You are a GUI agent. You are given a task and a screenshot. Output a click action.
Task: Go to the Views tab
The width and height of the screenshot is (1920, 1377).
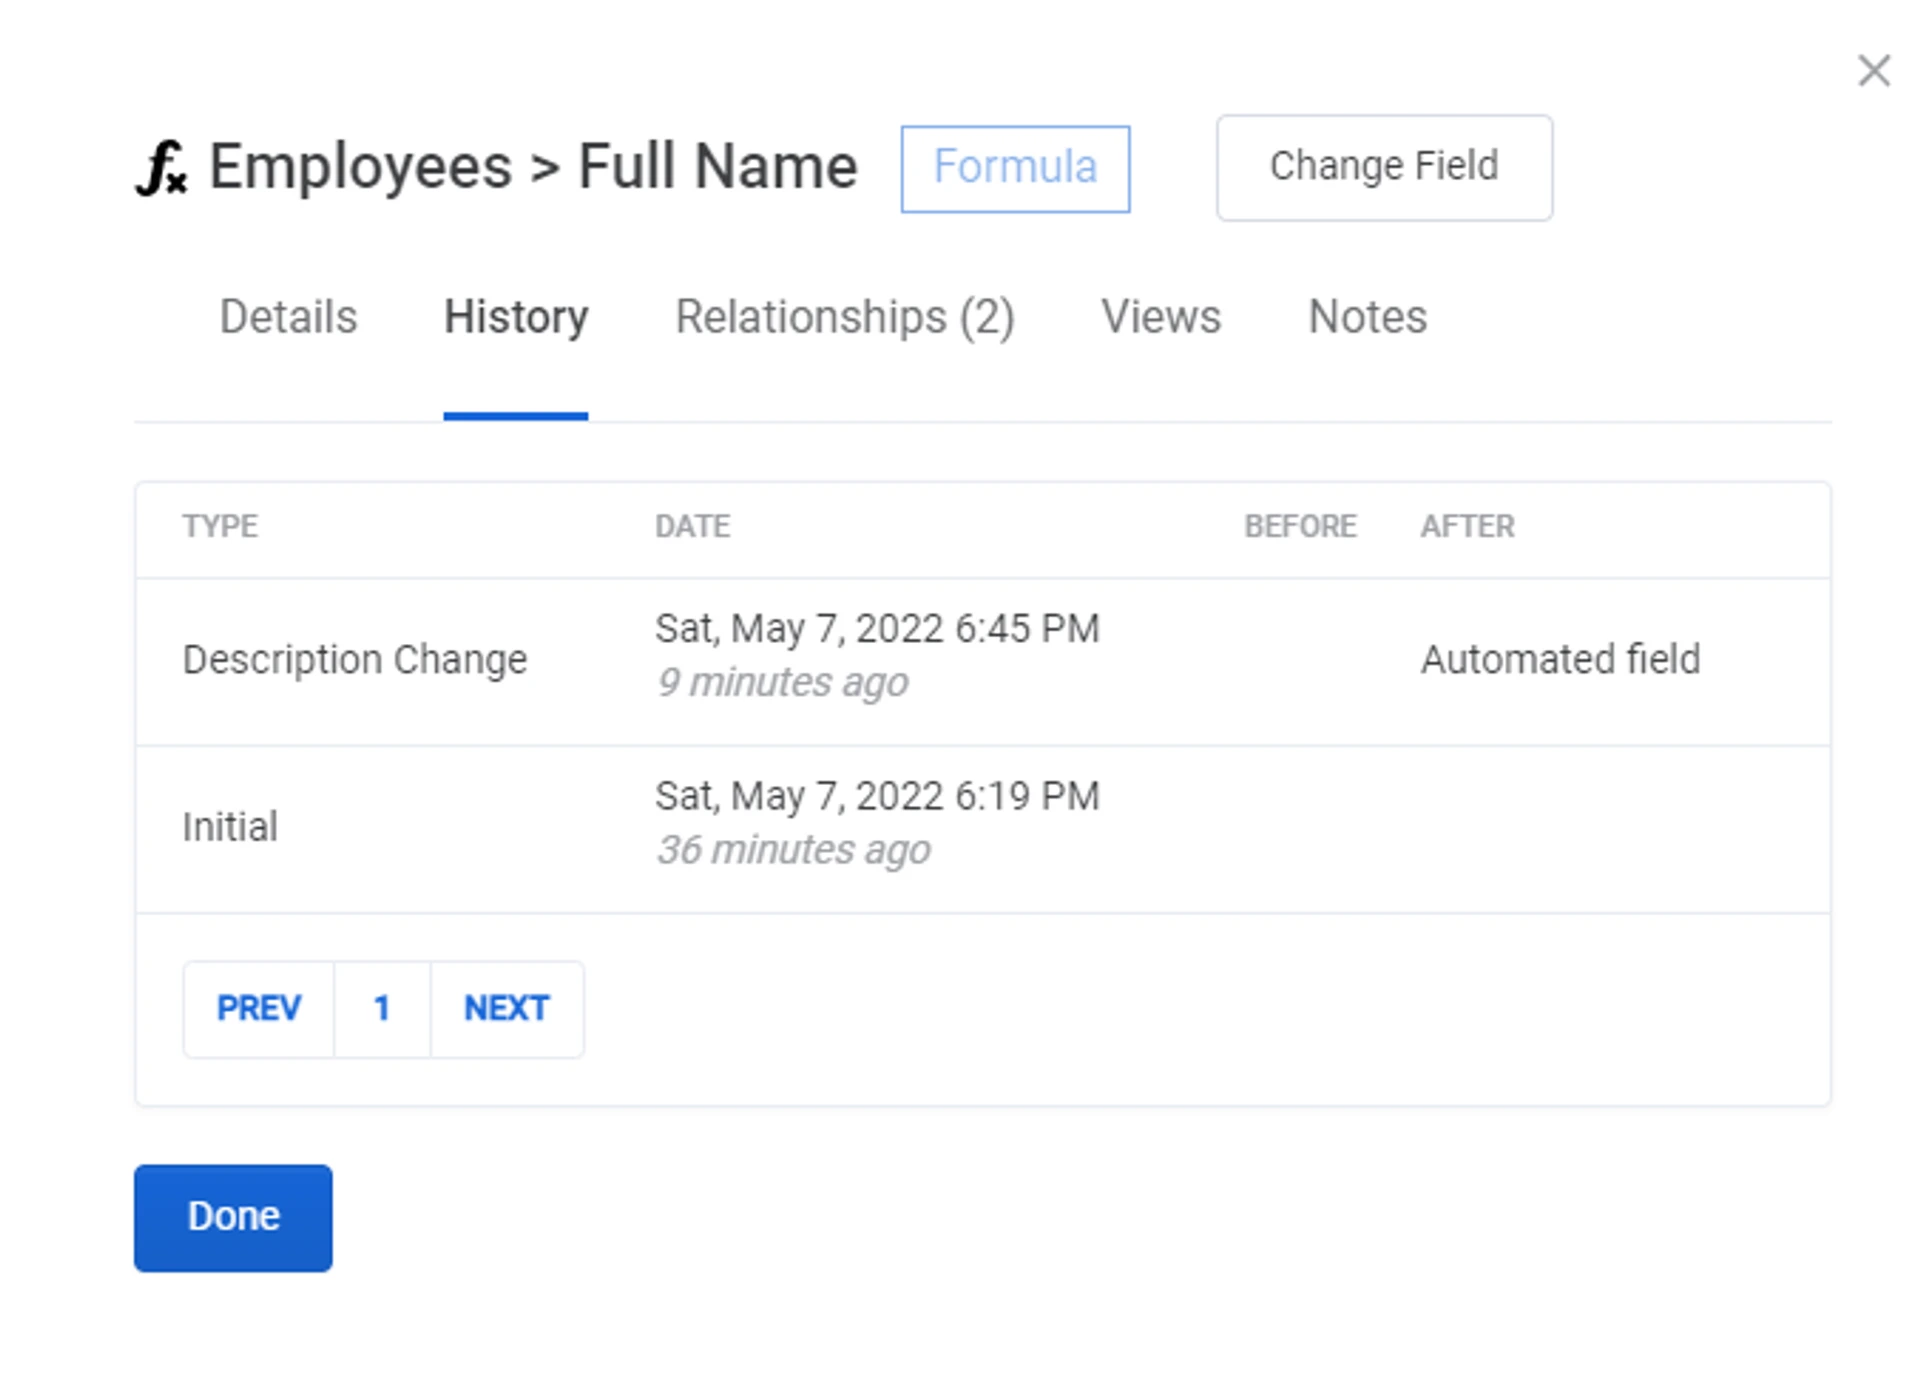click(1160, 317)
